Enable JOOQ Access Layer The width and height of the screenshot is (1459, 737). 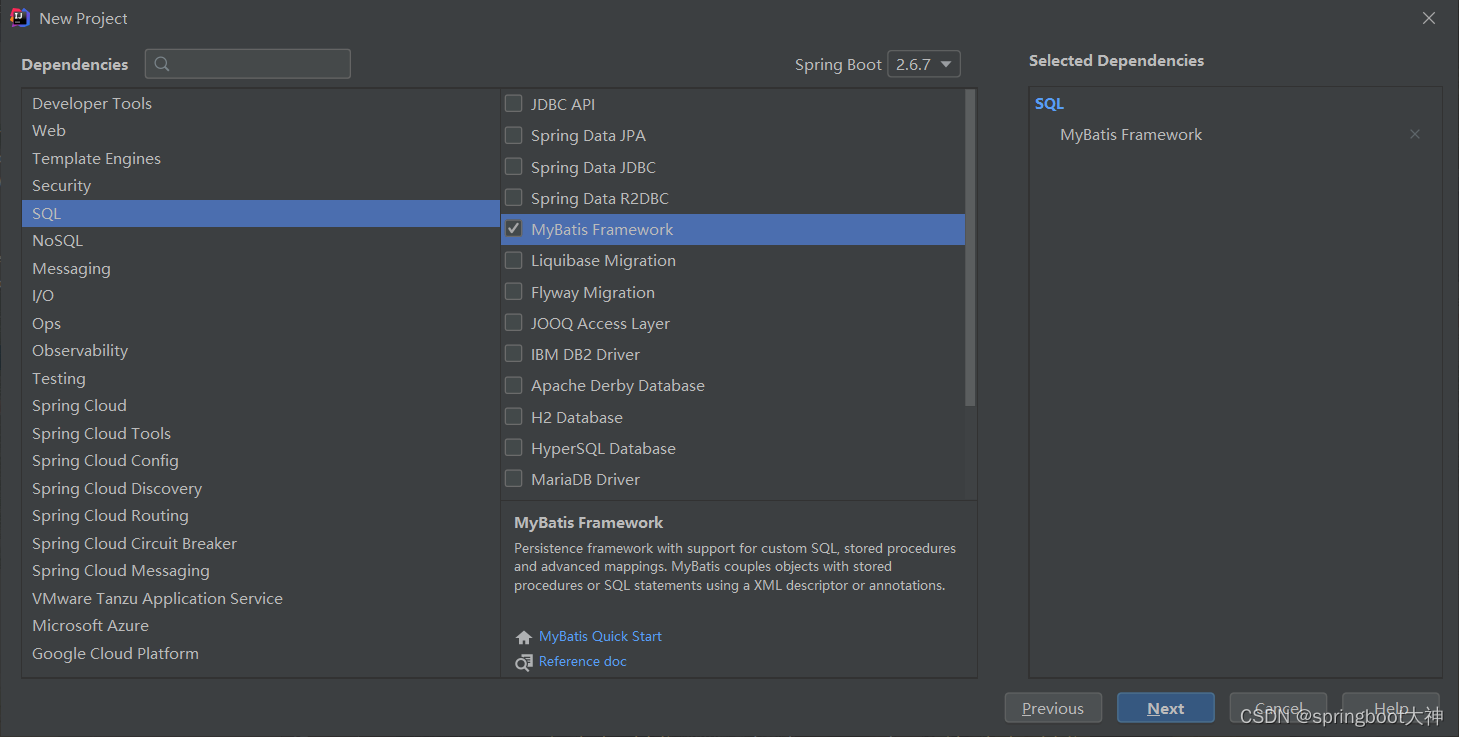click(x=513, y=322)
